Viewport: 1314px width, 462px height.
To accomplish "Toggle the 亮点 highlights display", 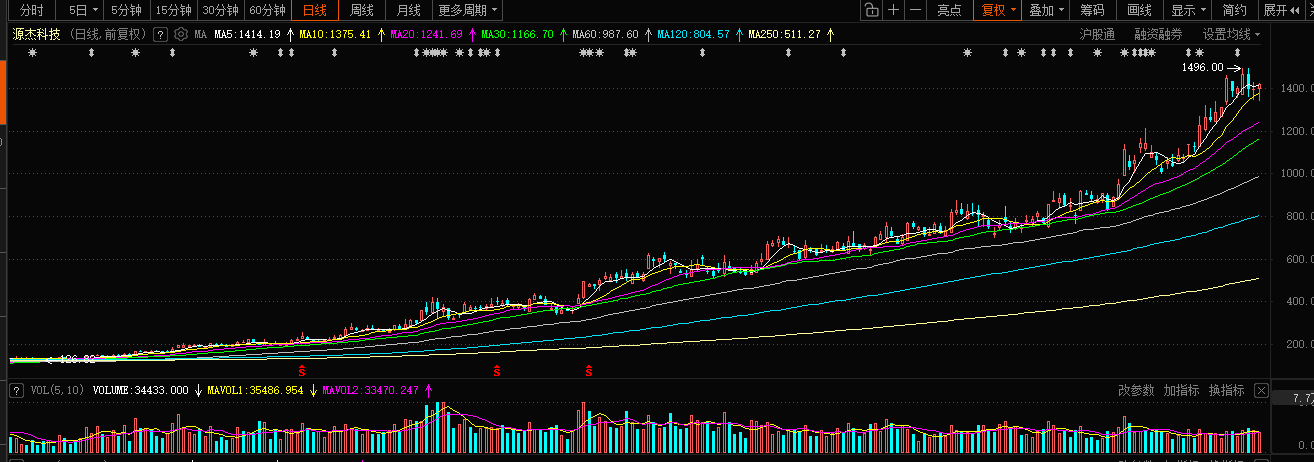I will pyautogui.click(x=949, y=11).
